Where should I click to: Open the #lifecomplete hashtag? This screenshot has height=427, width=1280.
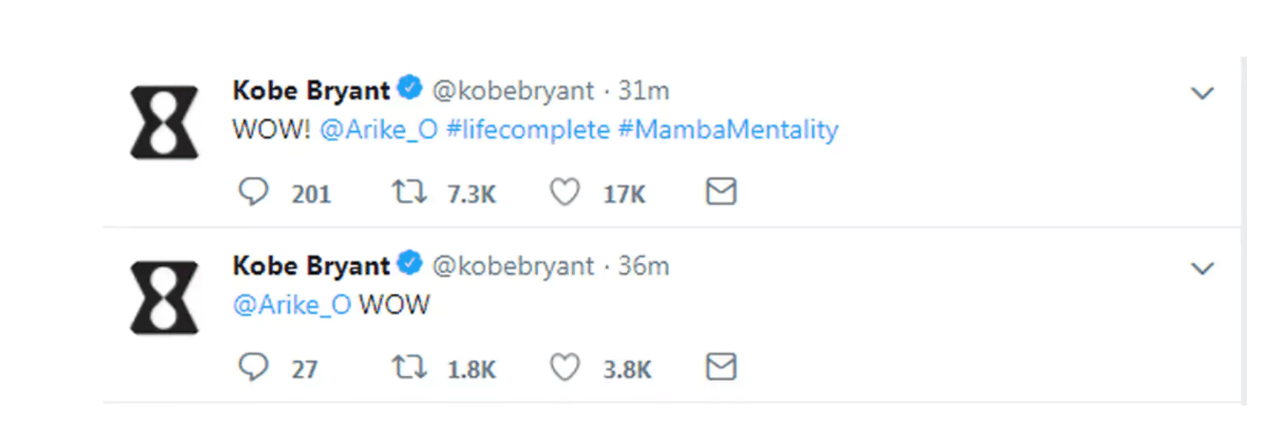[527, 130]
